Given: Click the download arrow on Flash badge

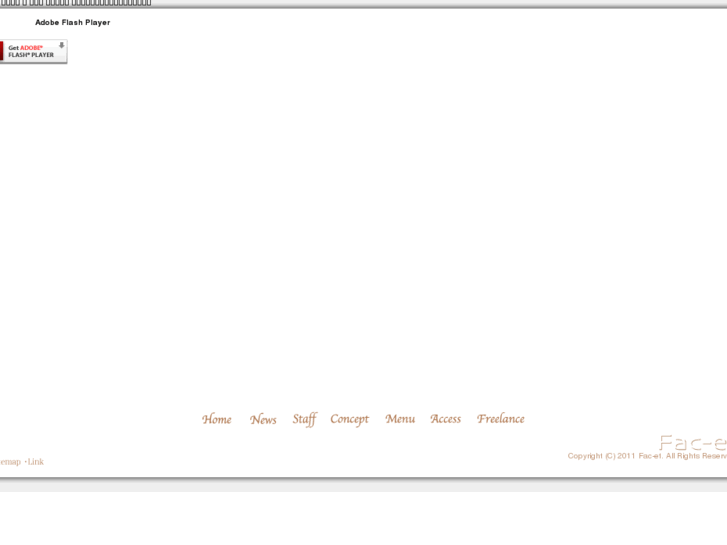Looking at the screenshot, I should tap(61, 45).
